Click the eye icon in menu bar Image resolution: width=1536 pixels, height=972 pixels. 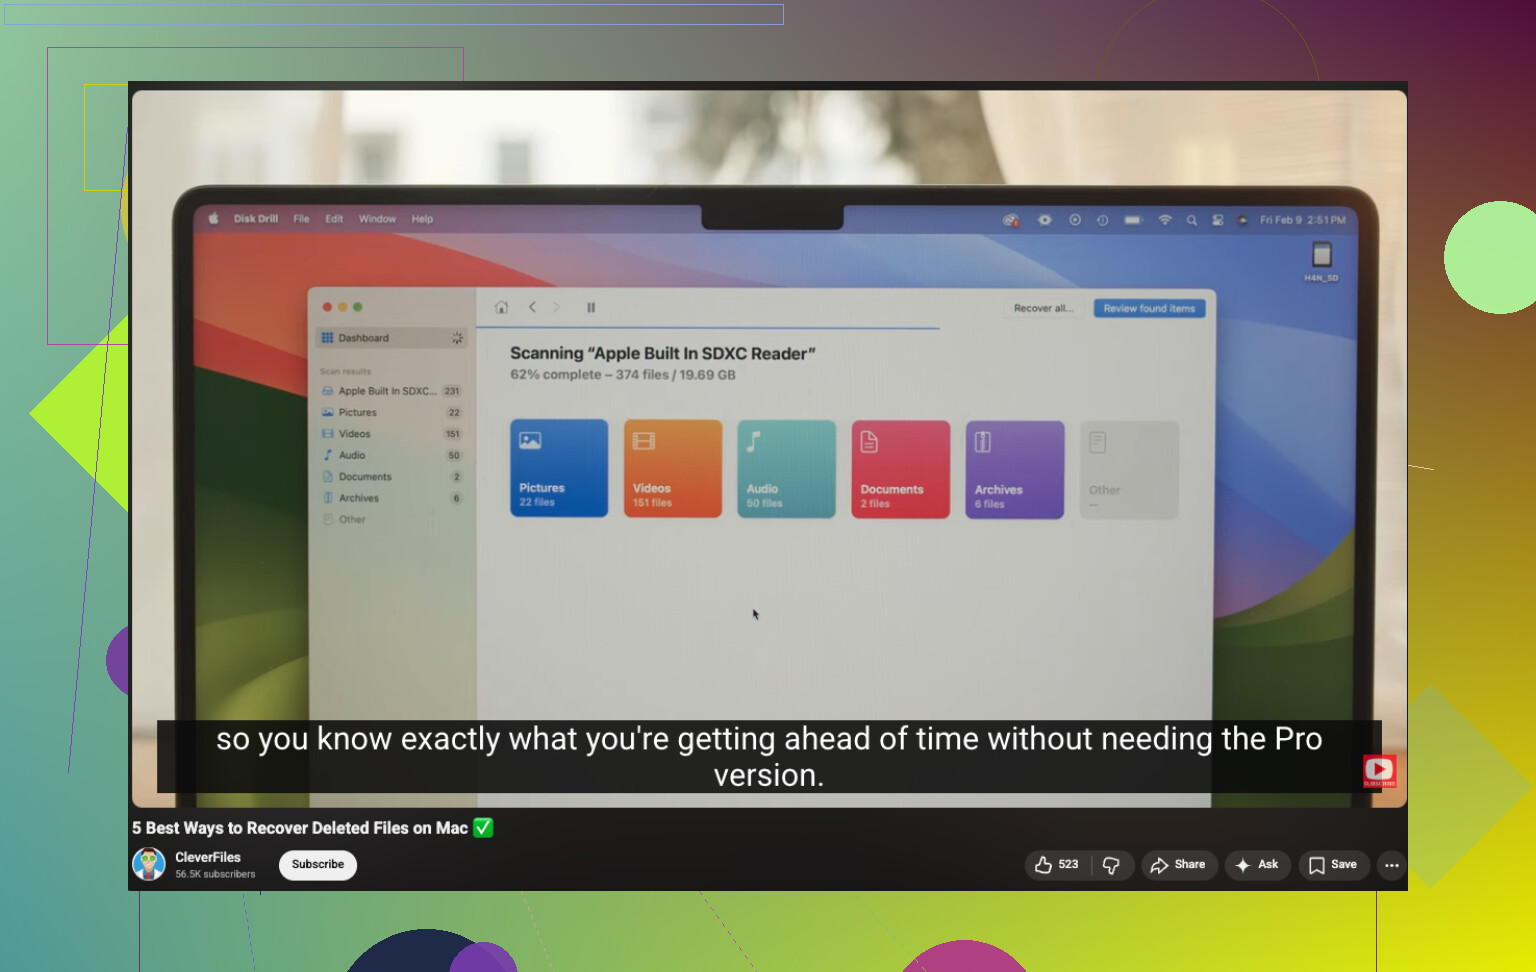click(x=1044, y=220)
